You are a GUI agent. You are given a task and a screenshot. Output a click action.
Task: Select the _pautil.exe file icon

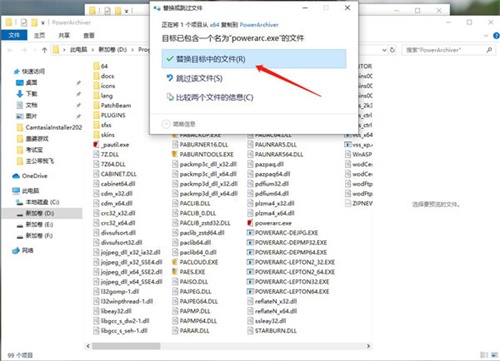[96, 145]
